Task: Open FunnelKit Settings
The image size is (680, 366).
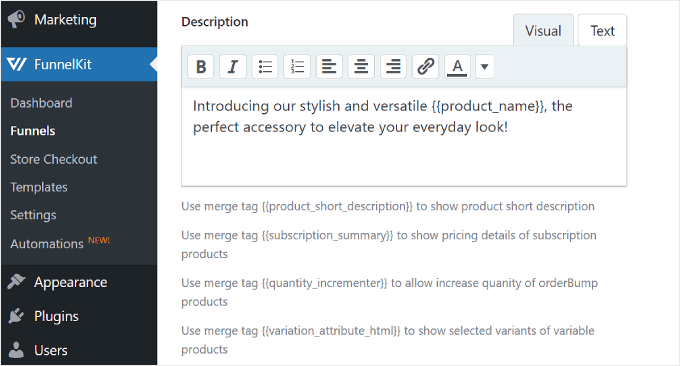Action: pyautogui.click(x=33, y=215)
